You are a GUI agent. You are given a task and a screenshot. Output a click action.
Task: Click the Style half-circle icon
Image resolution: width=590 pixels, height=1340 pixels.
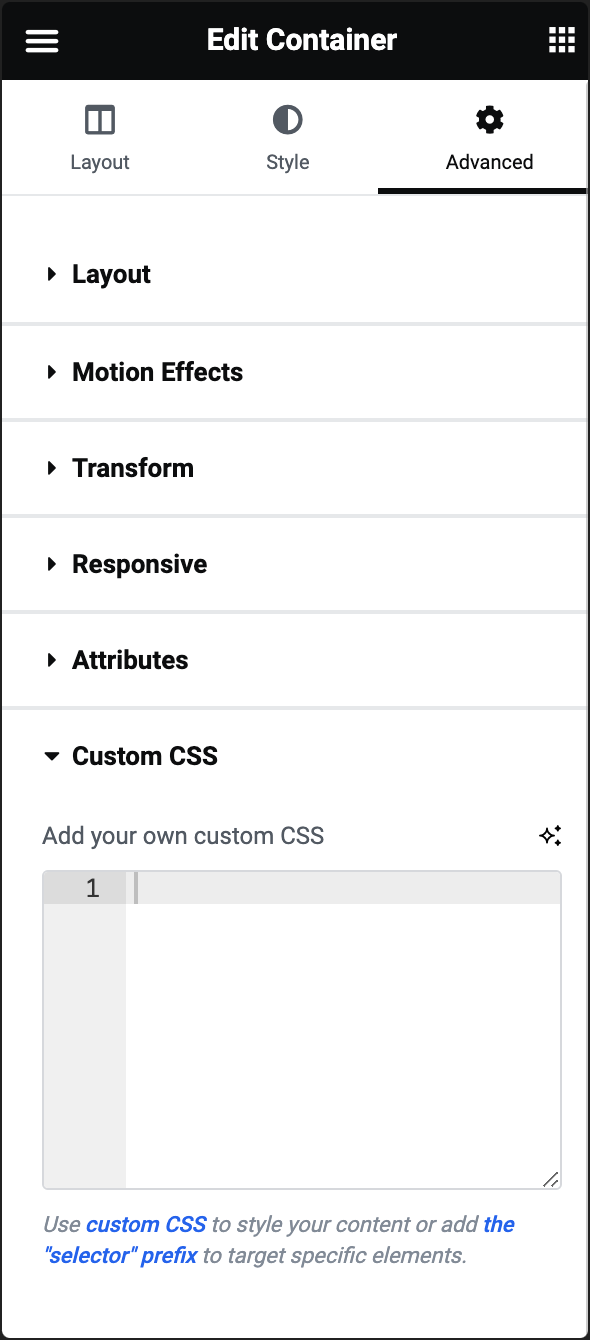click(x=287, y=121)
